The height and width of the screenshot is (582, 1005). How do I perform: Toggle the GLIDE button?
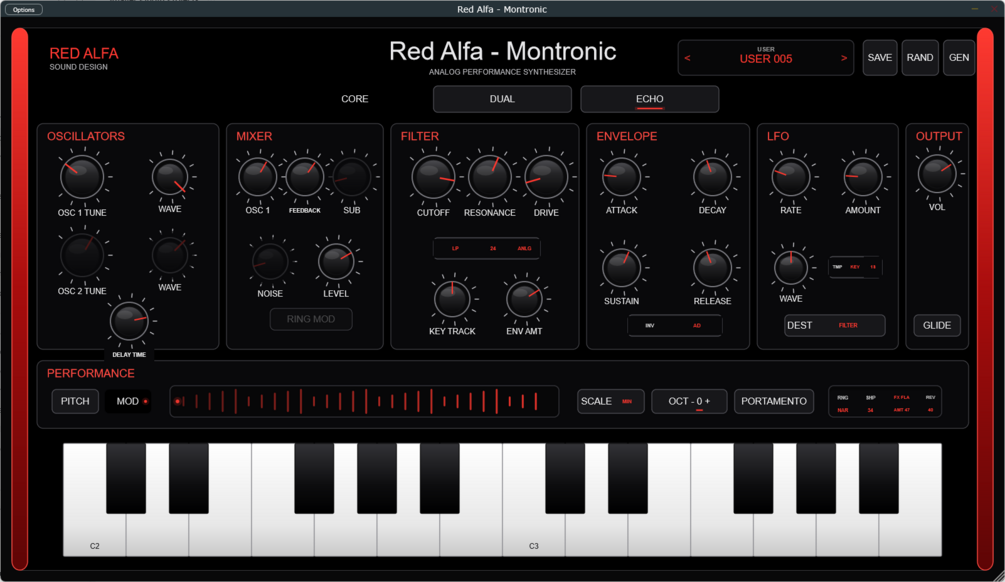coord(937,326)
